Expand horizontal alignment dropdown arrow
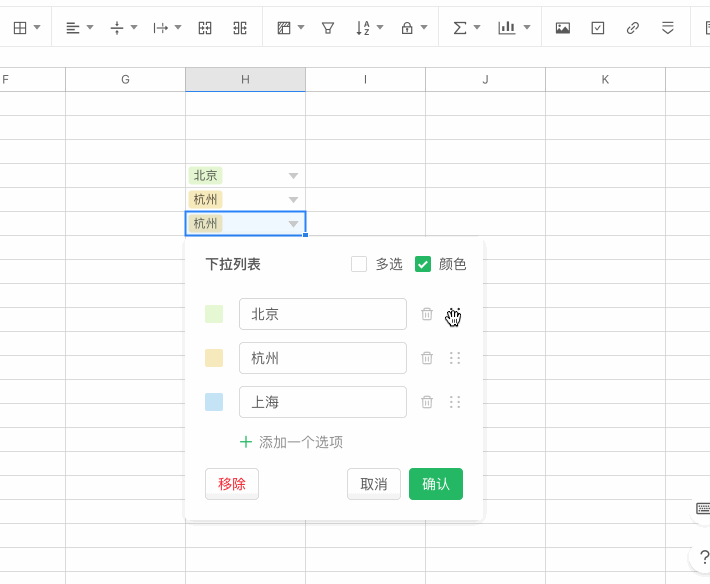This screenshot has width=710, height=584. [x=90, y=27]
